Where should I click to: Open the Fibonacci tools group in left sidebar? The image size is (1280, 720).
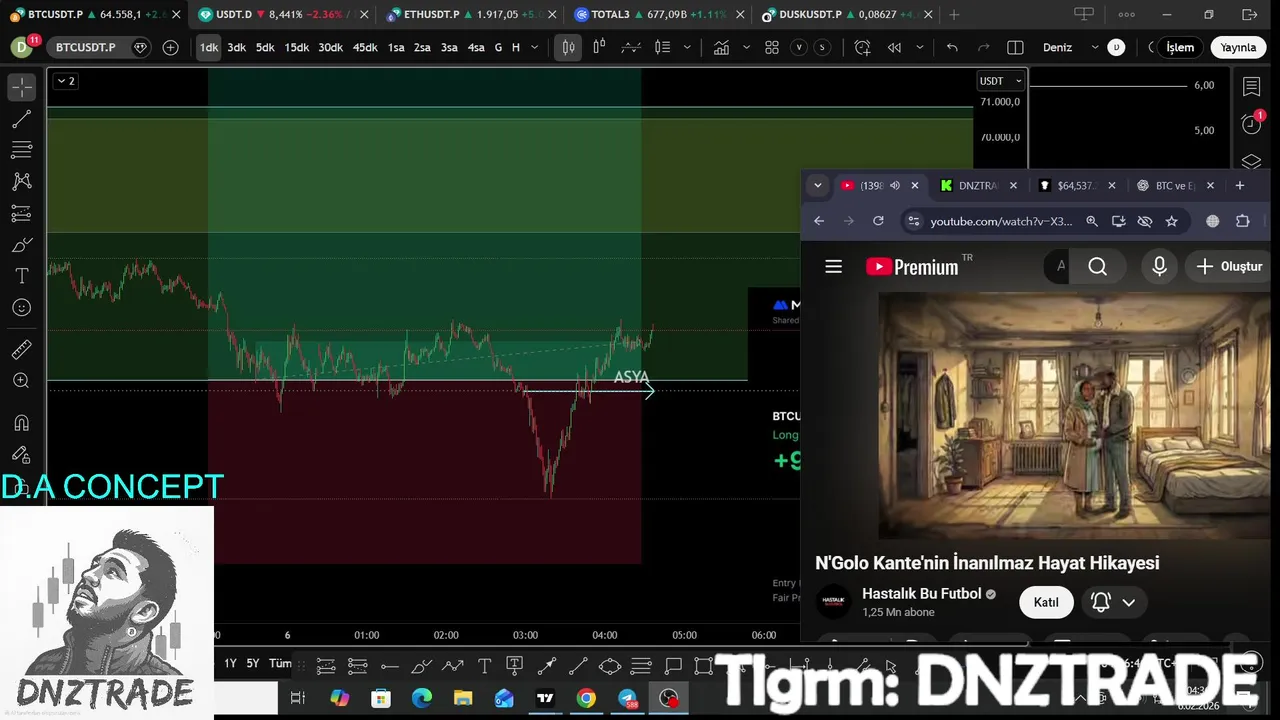(21, 150)
